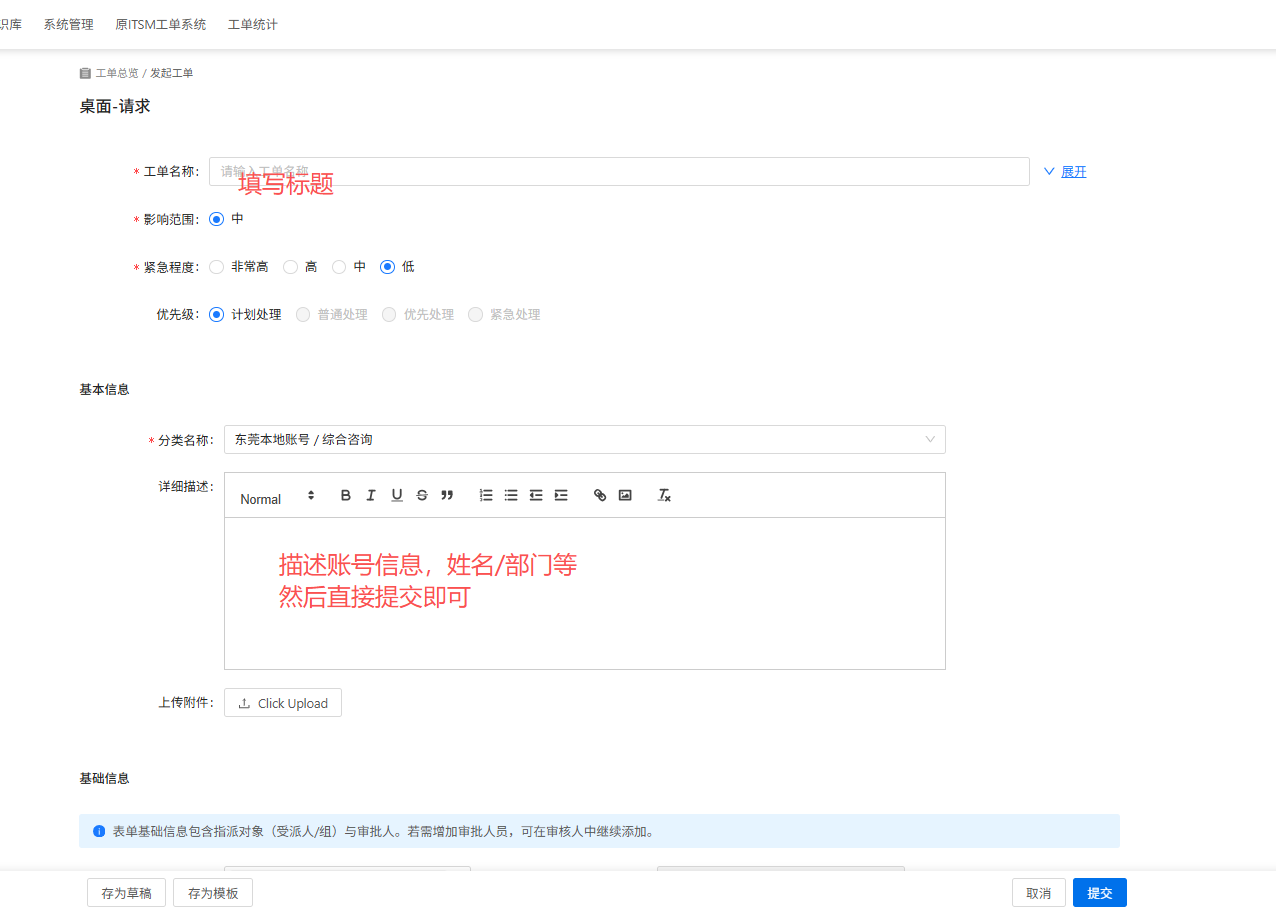Click inside the 详细描述 editor area
This screenshot has height=914, width=1276.
click(x=584, y=593)
